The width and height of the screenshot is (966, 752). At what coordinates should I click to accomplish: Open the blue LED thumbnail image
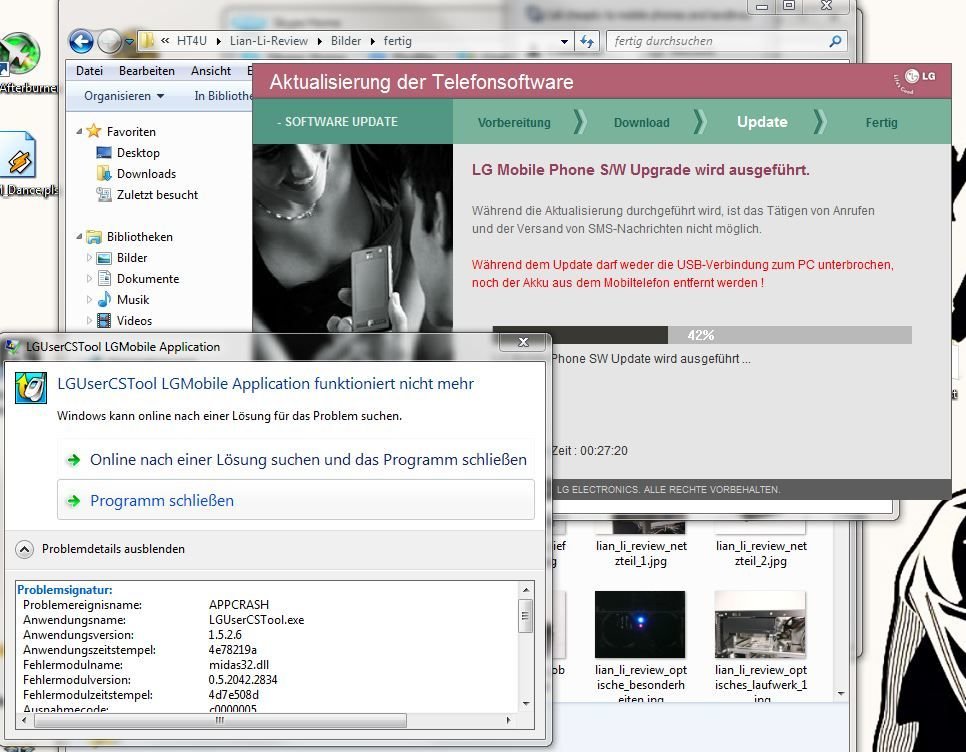click(640, 625)
